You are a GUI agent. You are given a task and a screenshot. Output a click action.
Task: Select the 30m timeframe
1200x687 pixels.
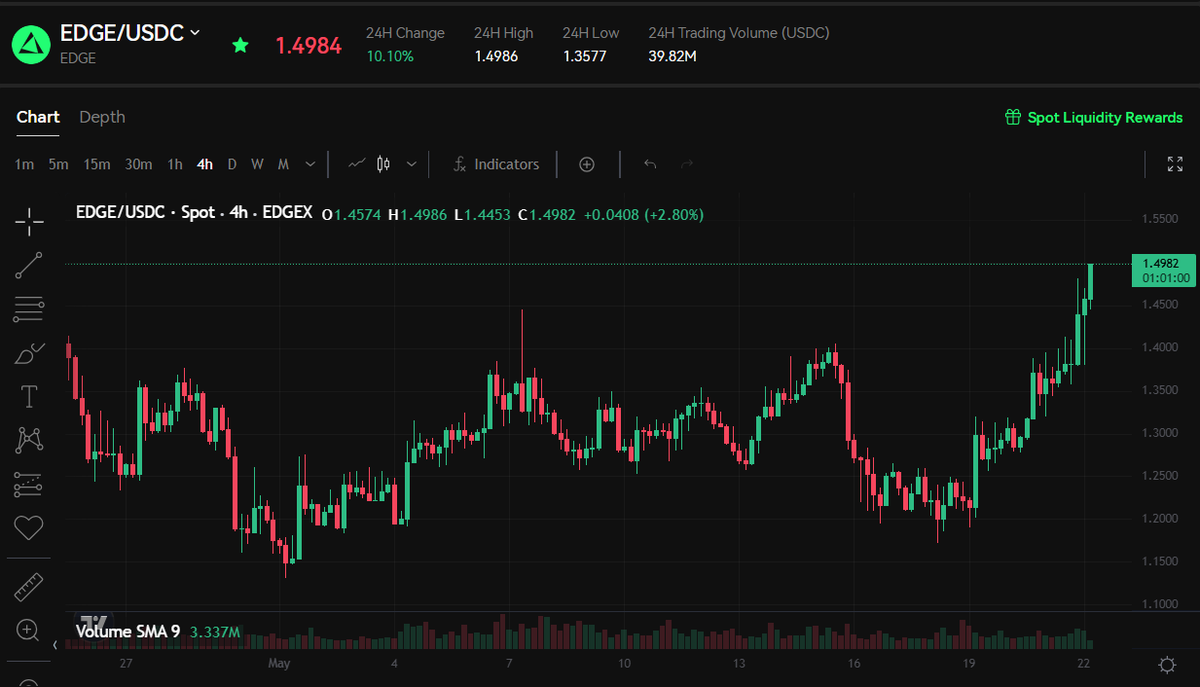click(x=138, y=164)
